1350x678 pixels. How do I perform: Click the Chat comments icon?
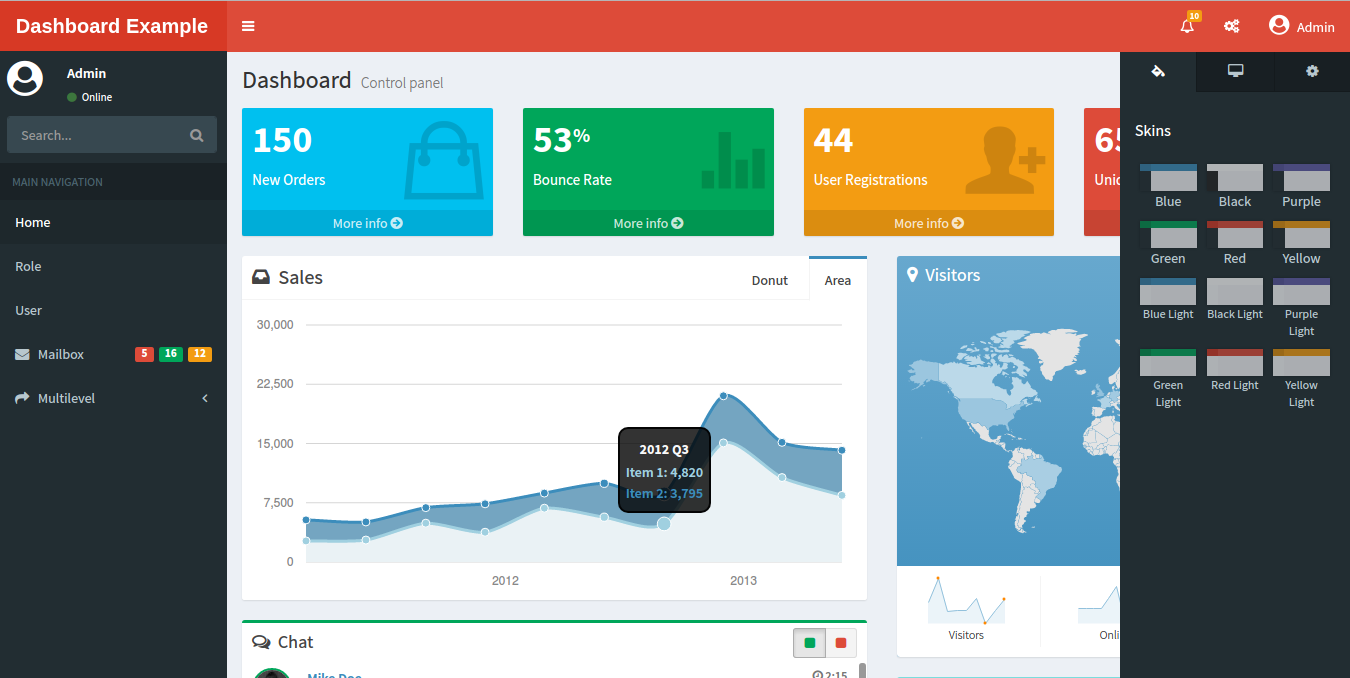coord(262,642)
